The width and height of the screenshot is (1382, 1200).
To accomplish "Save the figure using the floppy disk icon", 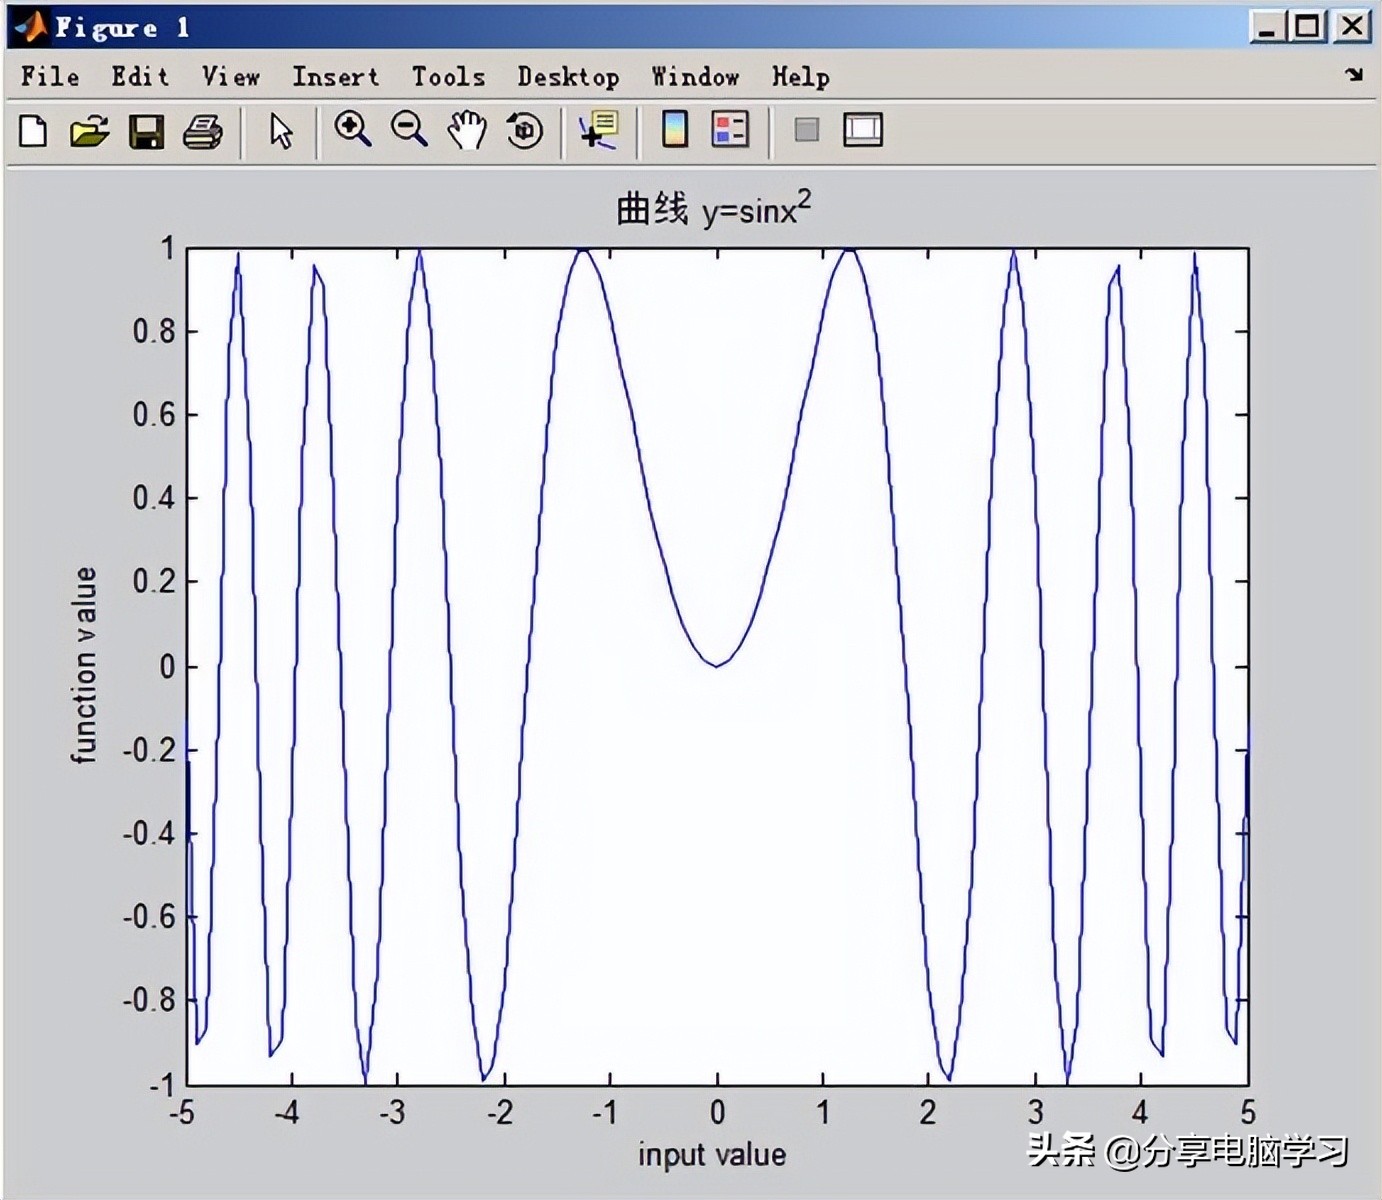I will click(x=146, y=131).
